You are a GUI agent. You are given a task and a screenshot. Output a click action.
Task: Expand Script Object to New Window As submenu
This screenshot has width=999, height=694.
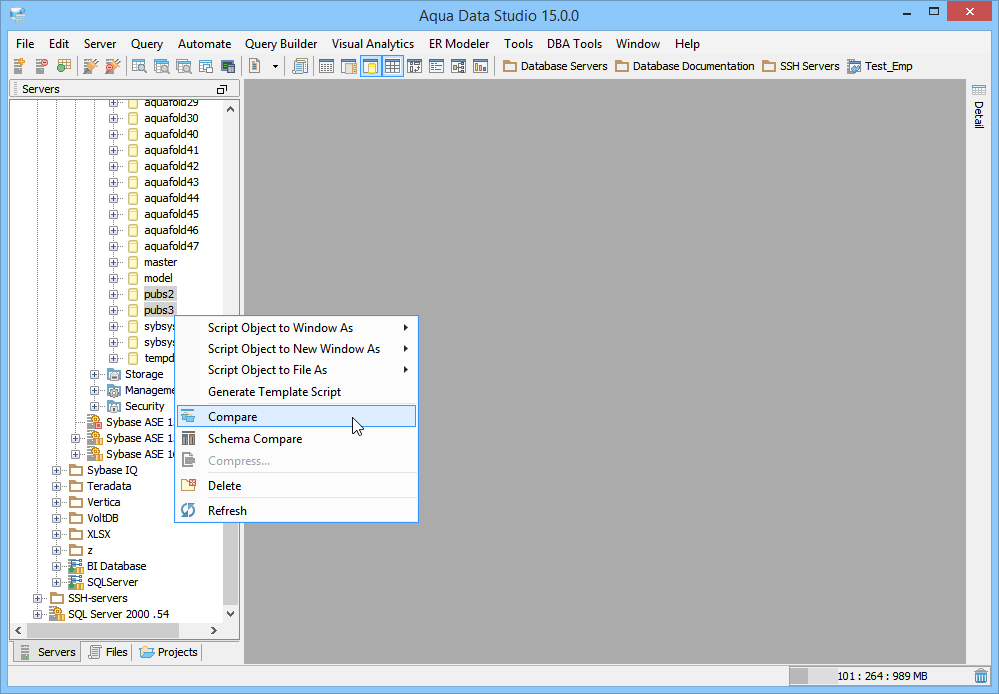(296, 349)
